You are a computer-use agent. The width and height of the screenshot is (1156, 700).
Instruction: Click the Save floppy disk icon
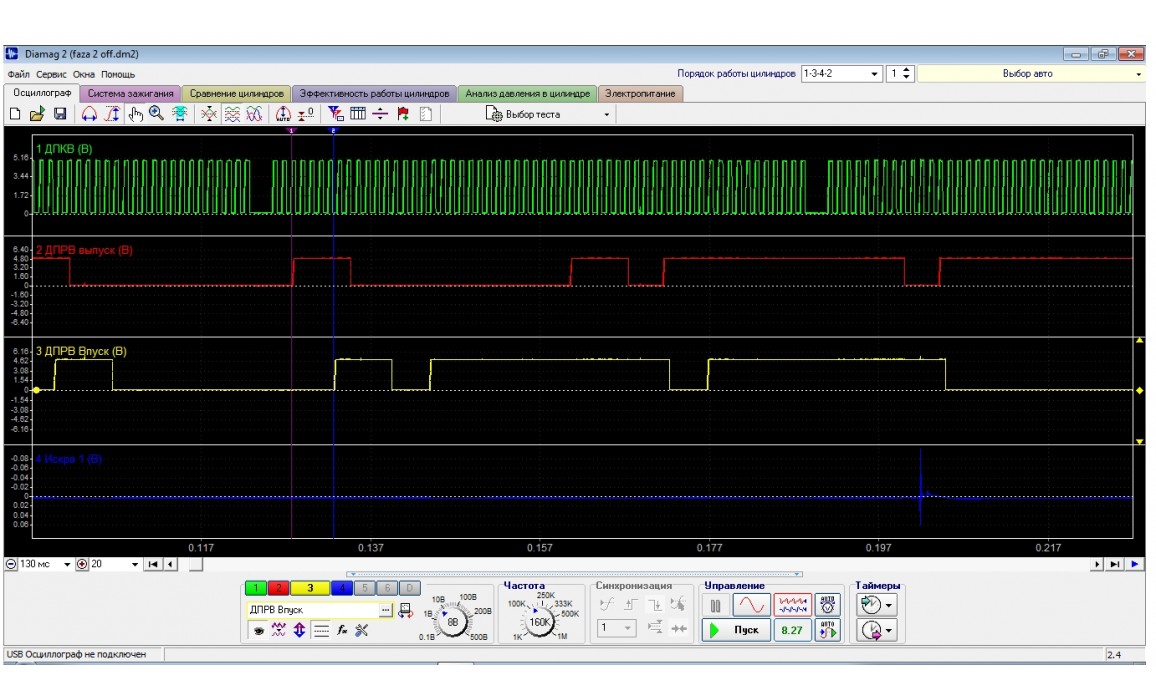59,114
